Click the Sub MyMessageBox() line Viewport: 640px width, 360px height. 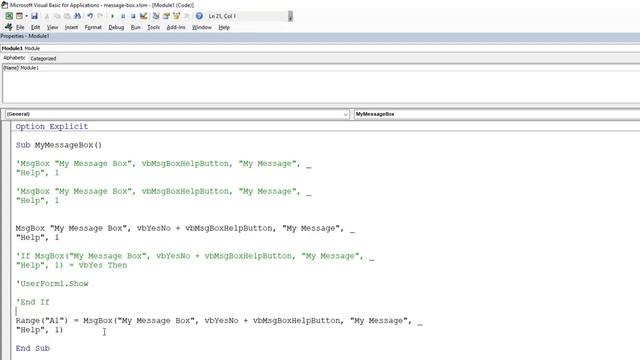coord(59,145)
